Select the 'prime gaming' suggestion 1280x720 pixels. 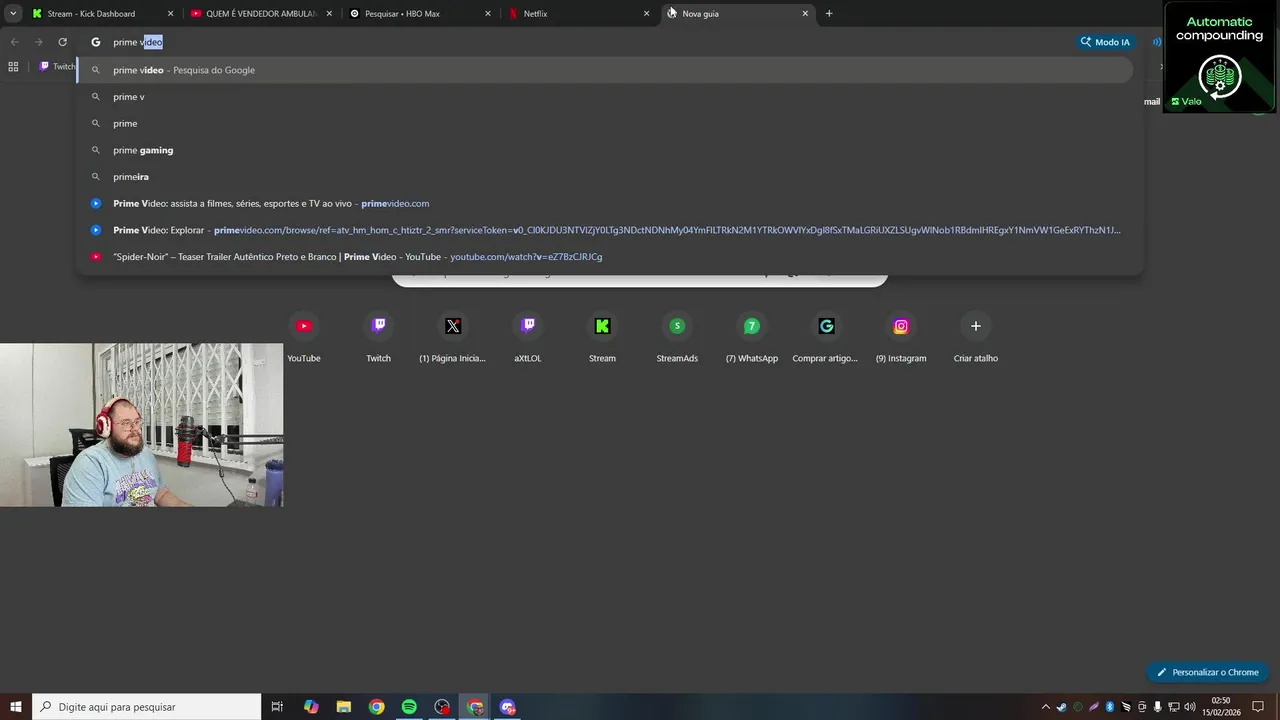pyautogui.click(x=605, y=150)
